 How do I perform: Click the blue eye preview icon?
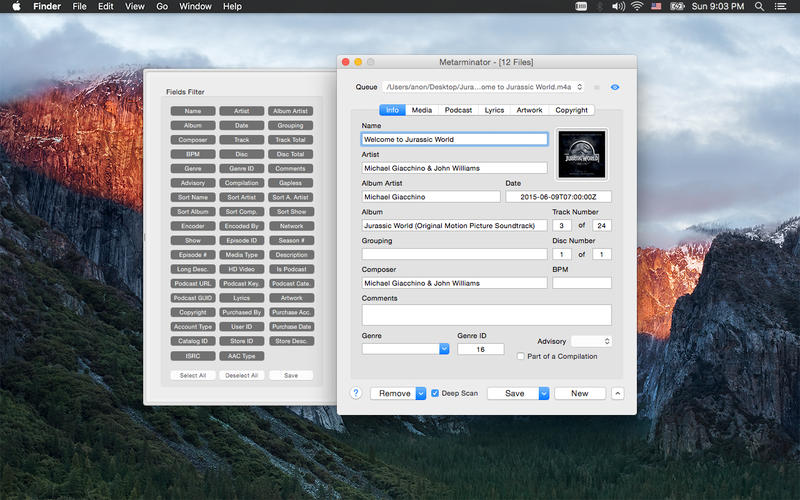[x=615, y=87]
